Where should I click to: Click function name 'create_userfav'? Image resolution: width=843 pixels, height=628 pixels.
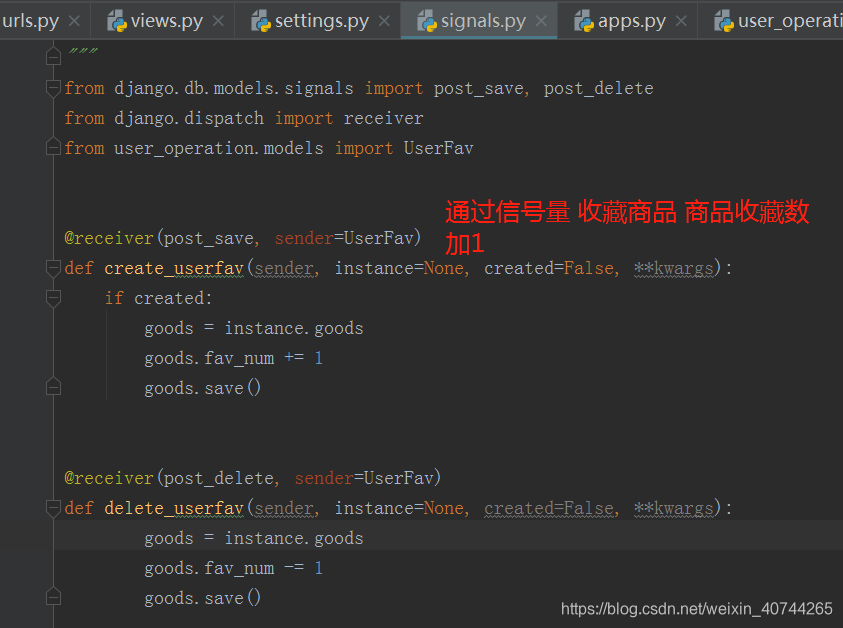click(x=174, y=268)
